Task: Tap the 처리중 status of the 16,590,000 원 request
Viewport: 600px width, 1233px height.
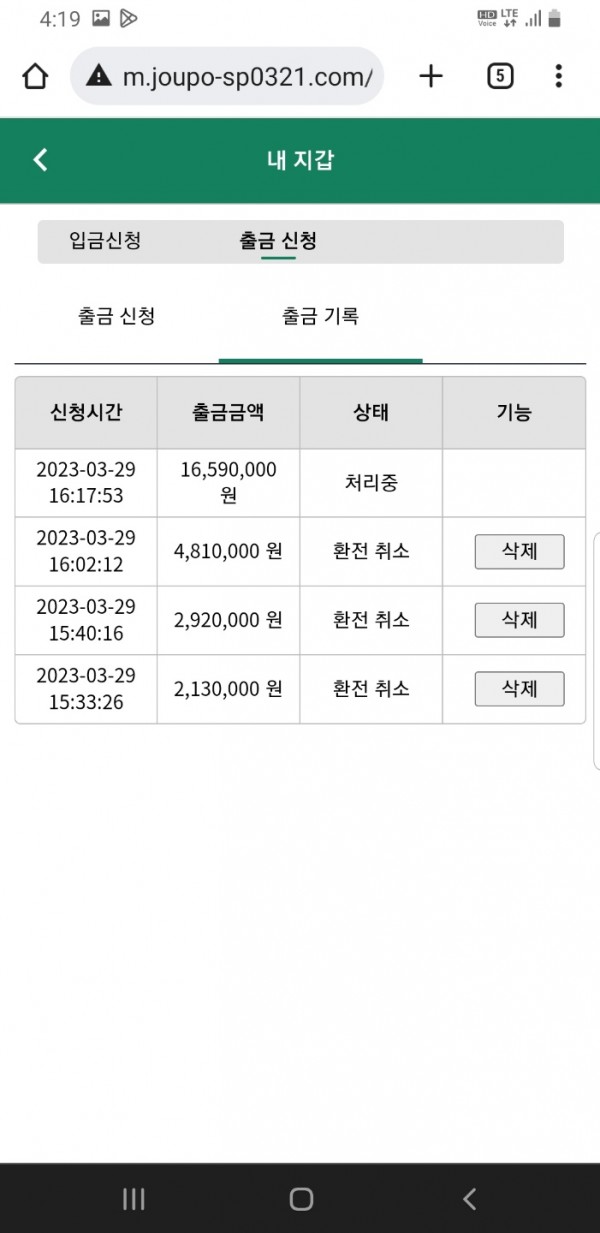Action: click(370, 483)
